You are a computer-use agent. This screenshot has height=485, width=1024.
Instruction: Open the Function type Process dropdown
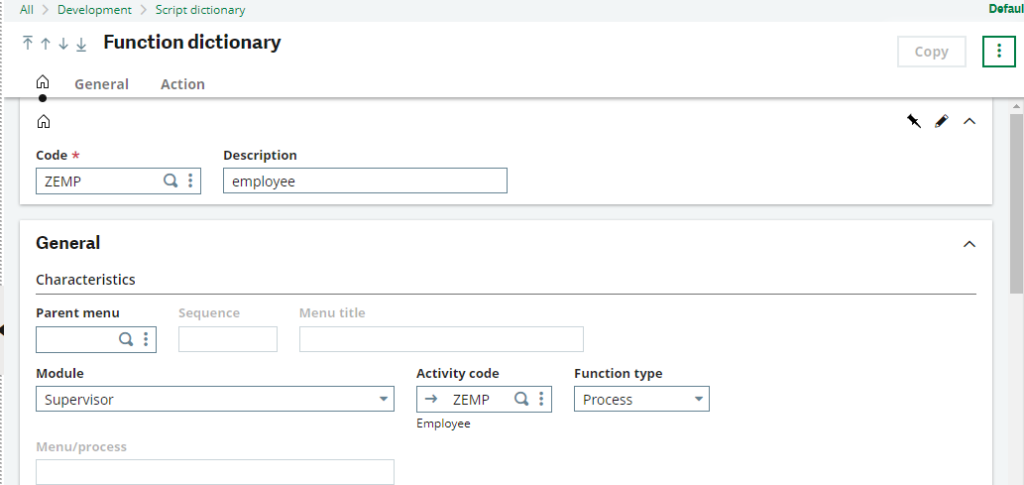[641, 399]
